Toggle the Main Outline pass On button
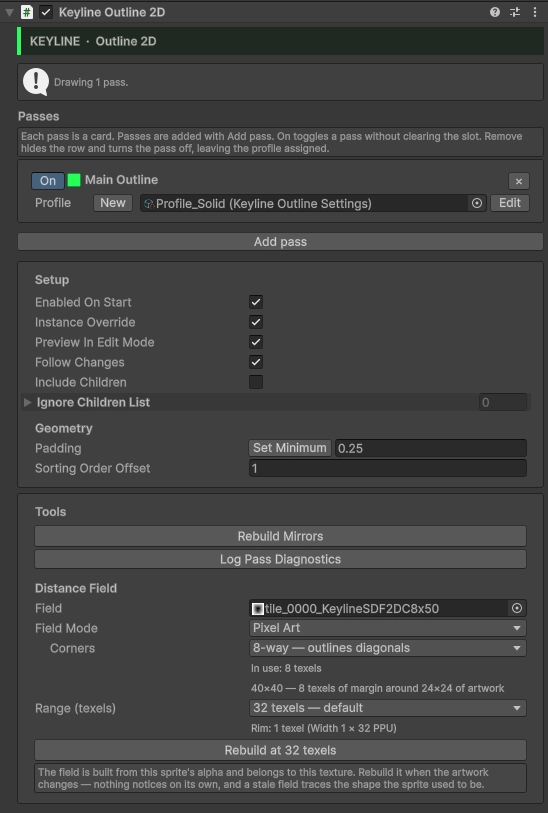548x813 pixels. pos(48,180)
